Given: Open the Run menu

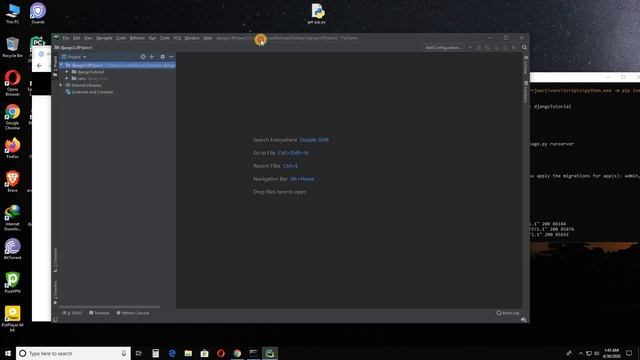Looking at the screenshot, I should 152,38.
